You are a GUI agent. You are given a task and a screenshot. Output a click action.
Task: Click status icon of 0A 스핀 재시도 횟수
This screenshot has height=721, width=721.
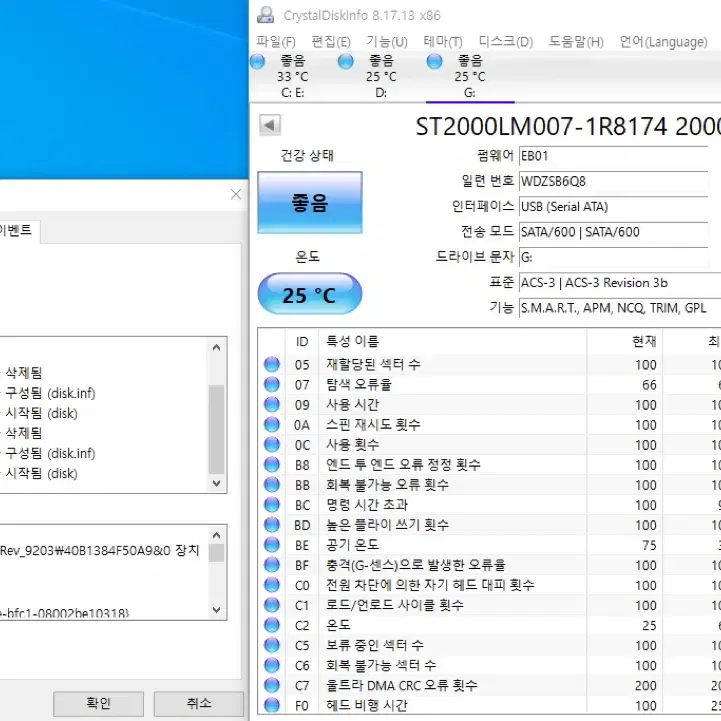(x=272, y=424)
